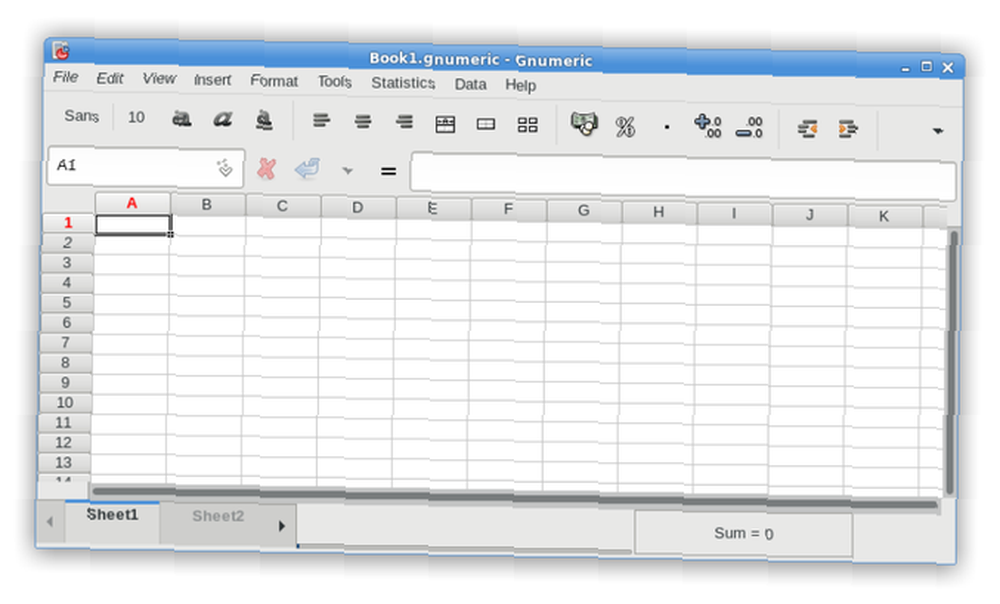The height and width of the screenshot is (604, 1000).
Task: Click the Gnumeric app icon in title bar
Action: pyautogui.click(x=61, y=50)
